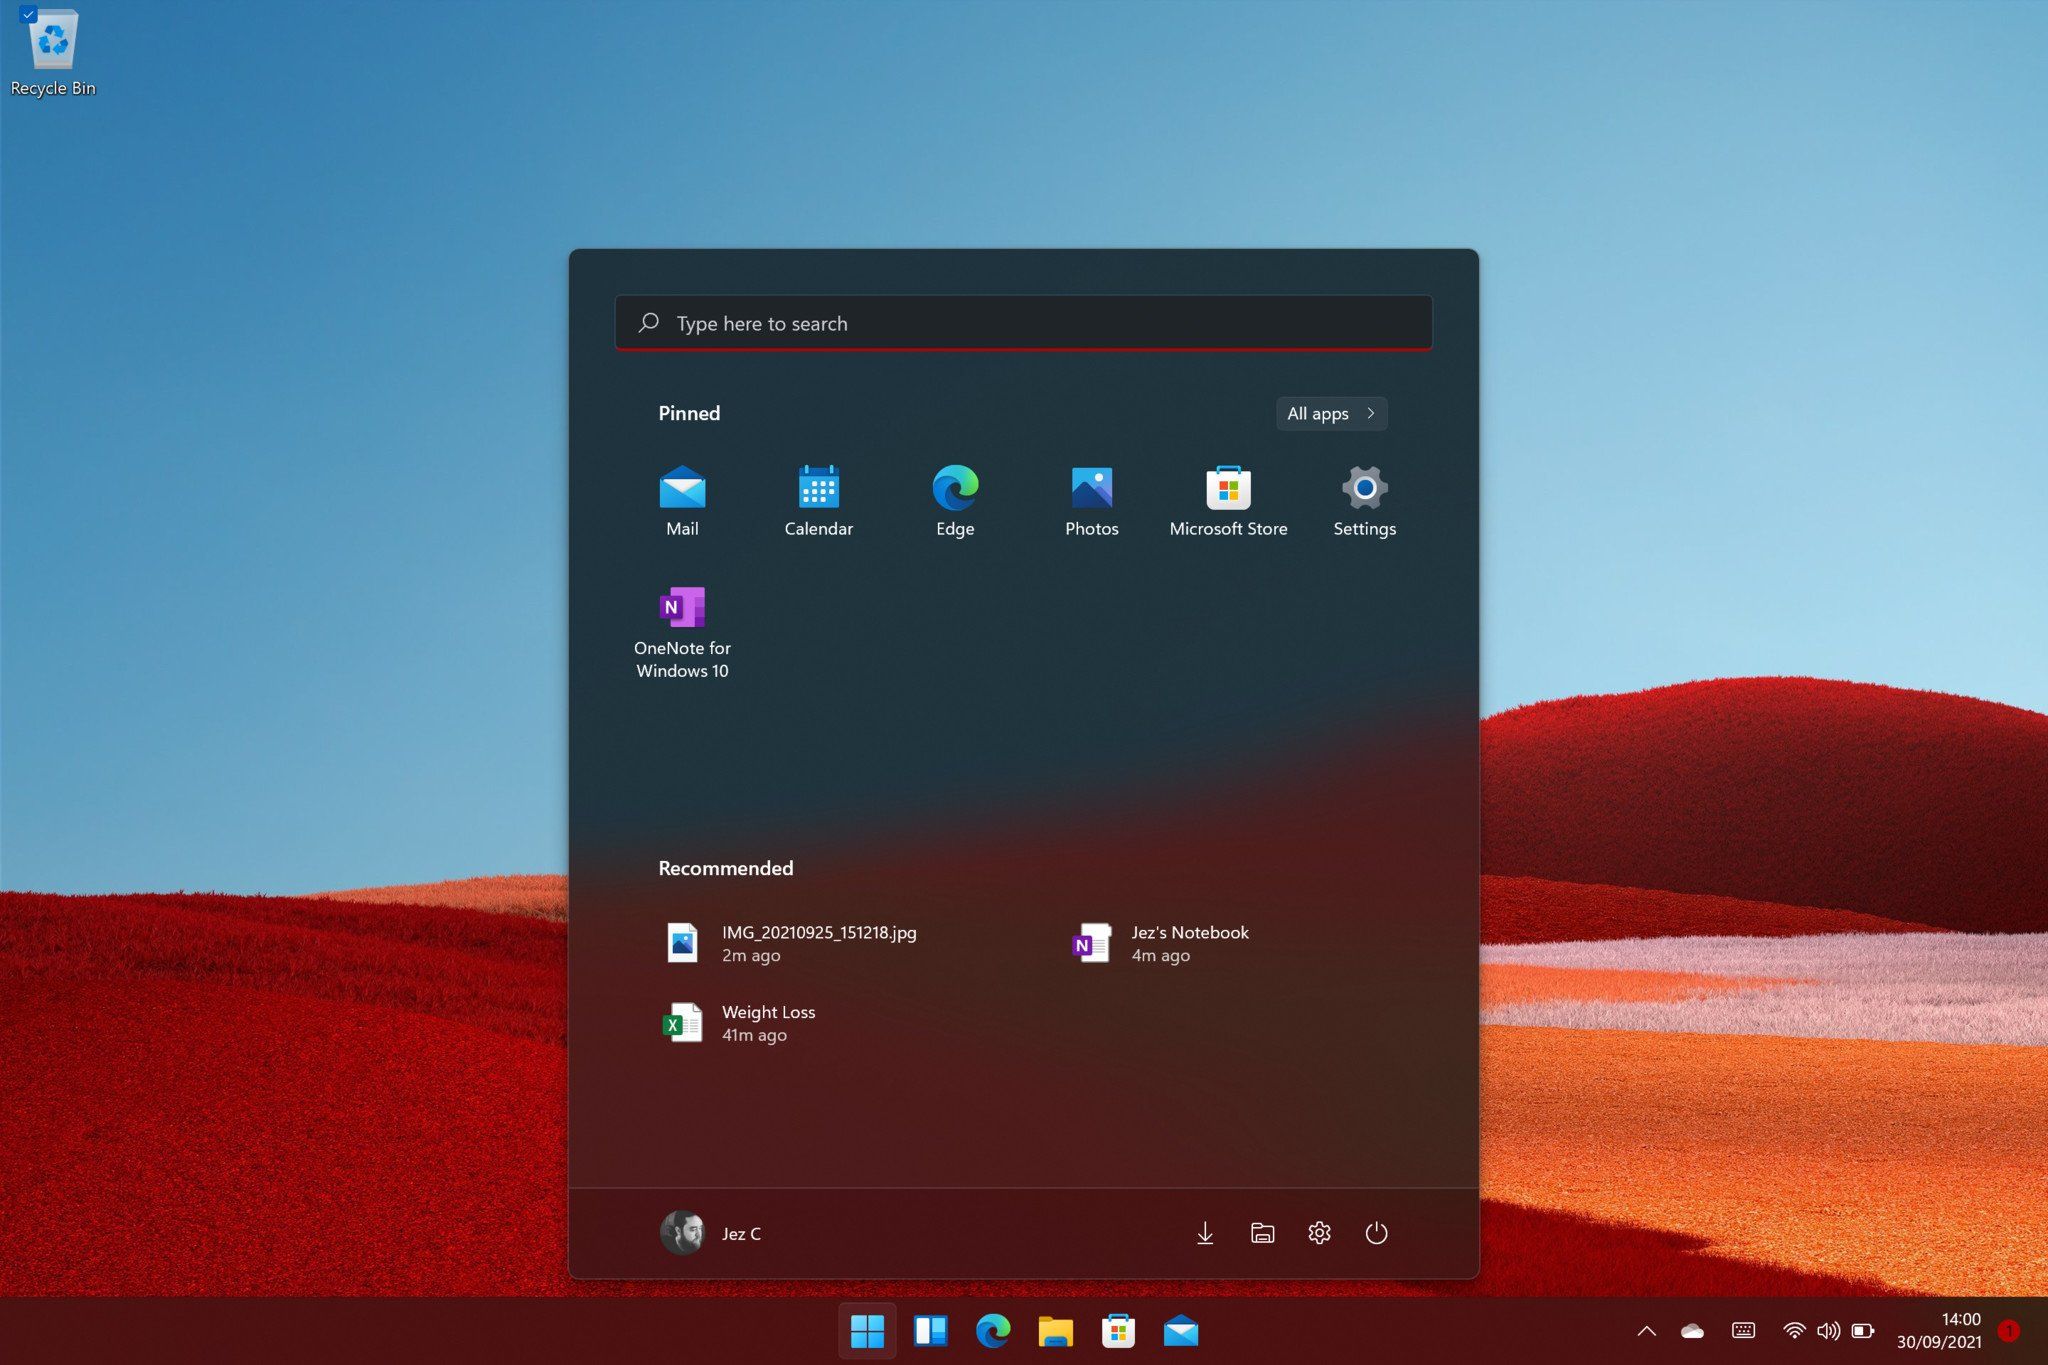Open the Downloads folder icon near Jez C
Screen dimensions: 2048x1365
[x=1205, y=1233]
